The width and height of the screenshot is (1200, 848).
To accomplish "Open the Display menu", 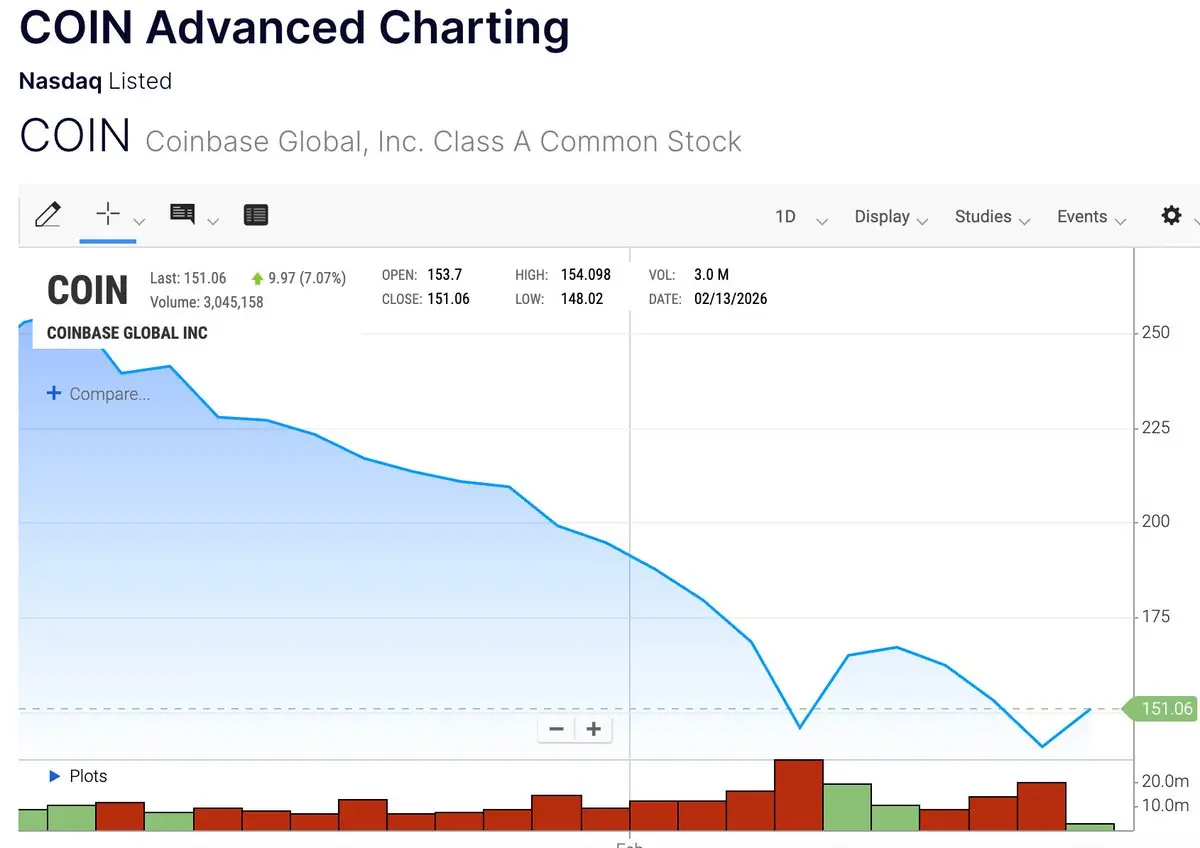I will [x=891, y=217].
